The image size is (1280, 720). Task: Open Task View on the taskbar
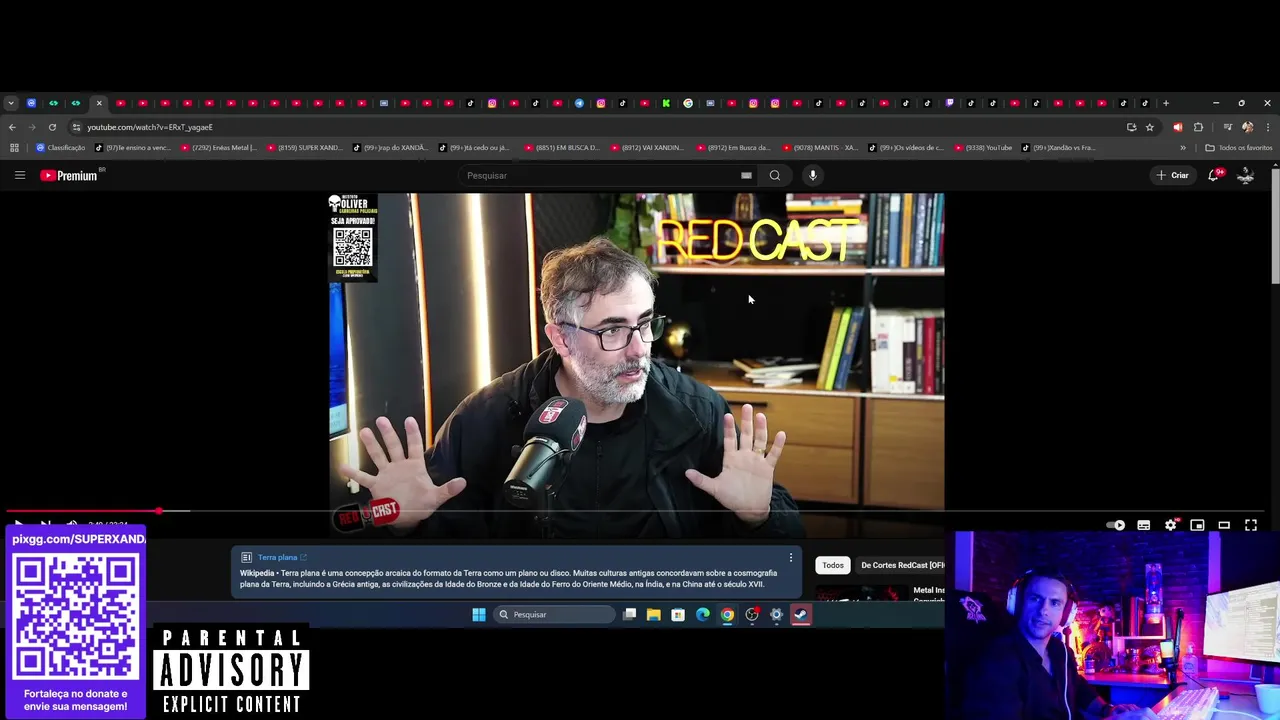click(x=629, y=614)
